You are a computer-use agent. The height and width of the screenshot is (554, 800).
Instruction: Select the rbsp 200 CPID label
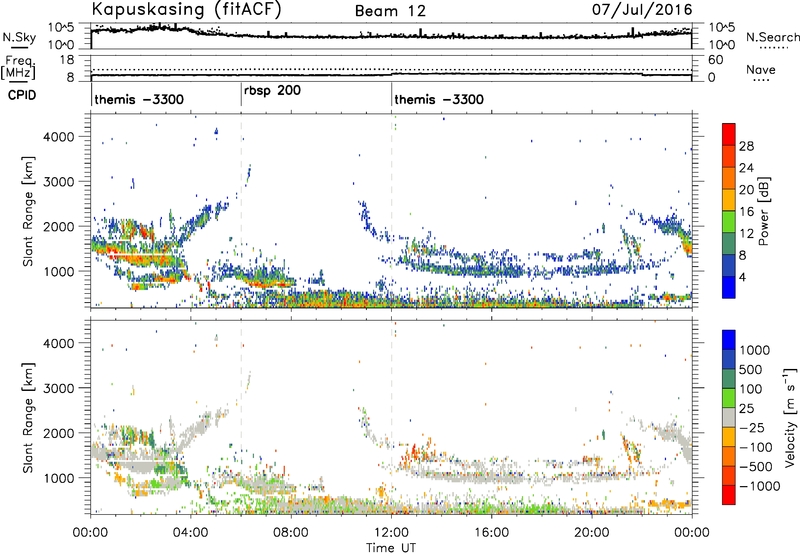pyautogui.click(x=272, y=91)
